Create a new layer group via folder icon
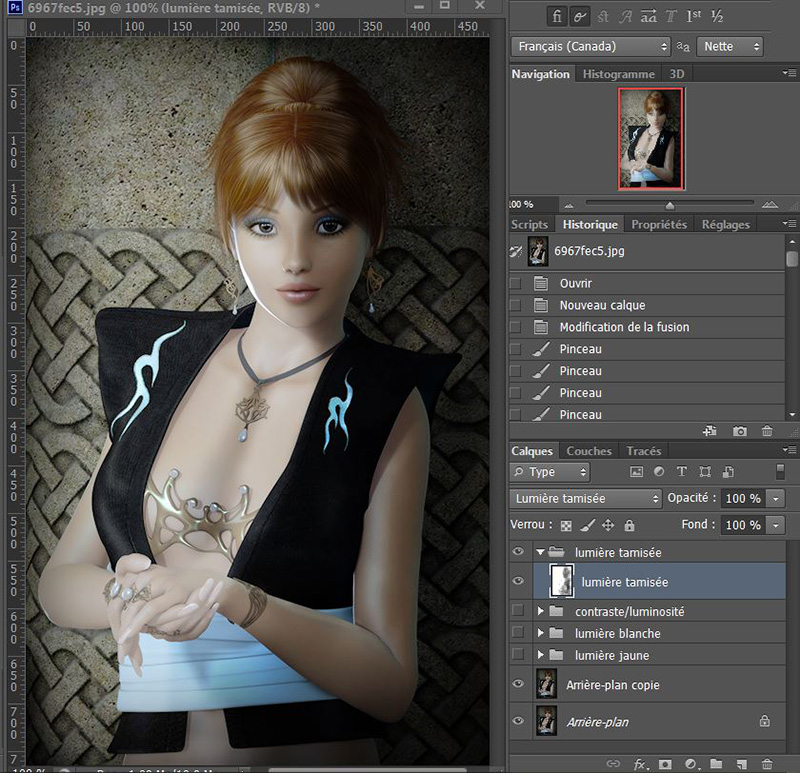Image resolution: width=800 pixels, height=773 pixels. coord(717,764)
